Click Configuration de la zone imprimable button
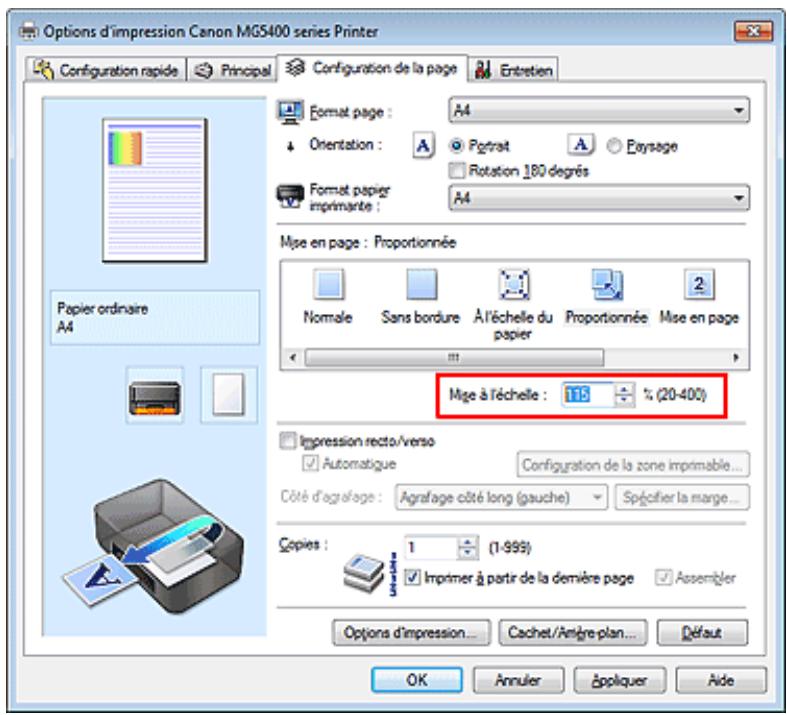The height and width of the screenshot is (715, 787). tap(633, 465)
